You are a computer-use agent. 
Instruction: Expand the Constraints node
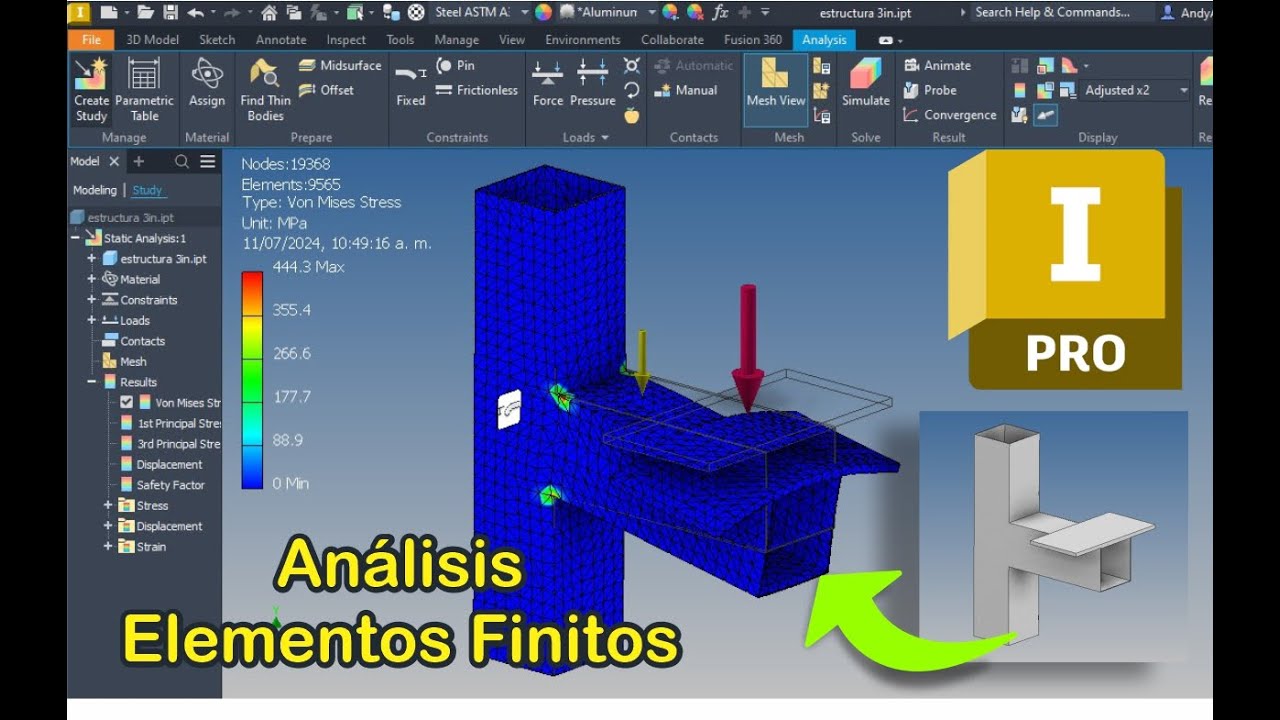pyautogui.click(x=91, y=299)
